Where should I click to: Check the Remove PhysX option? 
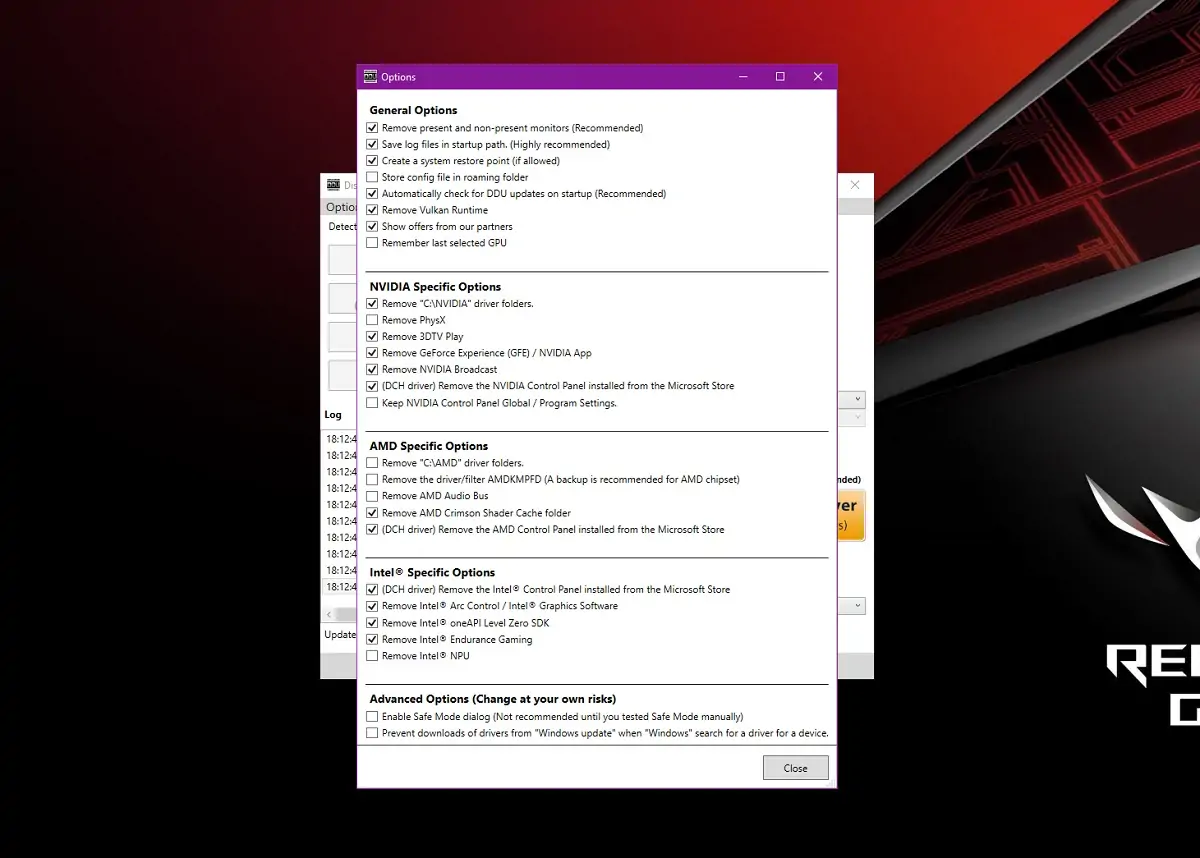tap(372, 320)
